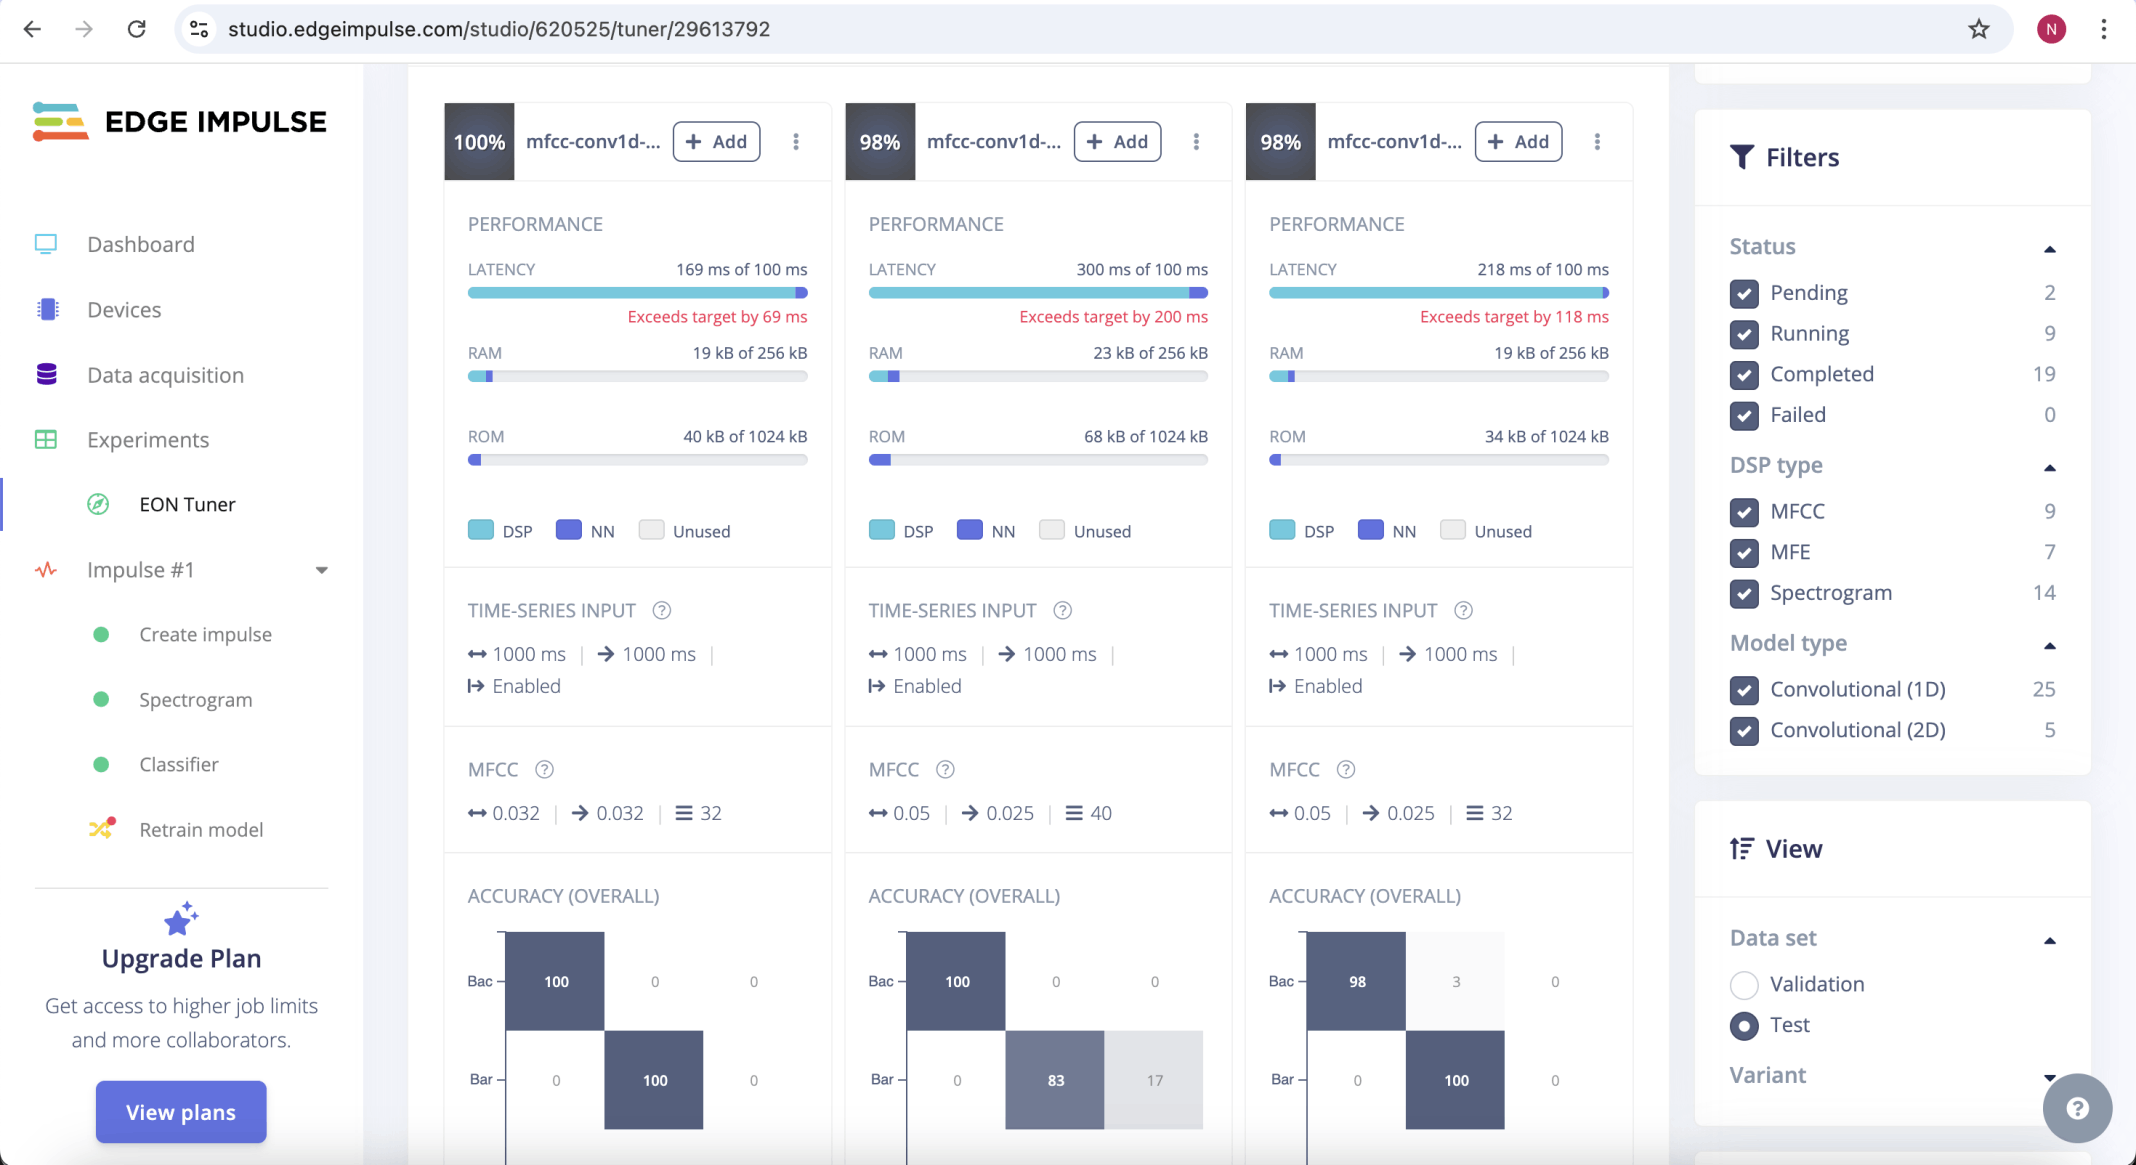Expand the Variant section
Viewport: 2136px width, 1165px height.
(2049, 1077)
